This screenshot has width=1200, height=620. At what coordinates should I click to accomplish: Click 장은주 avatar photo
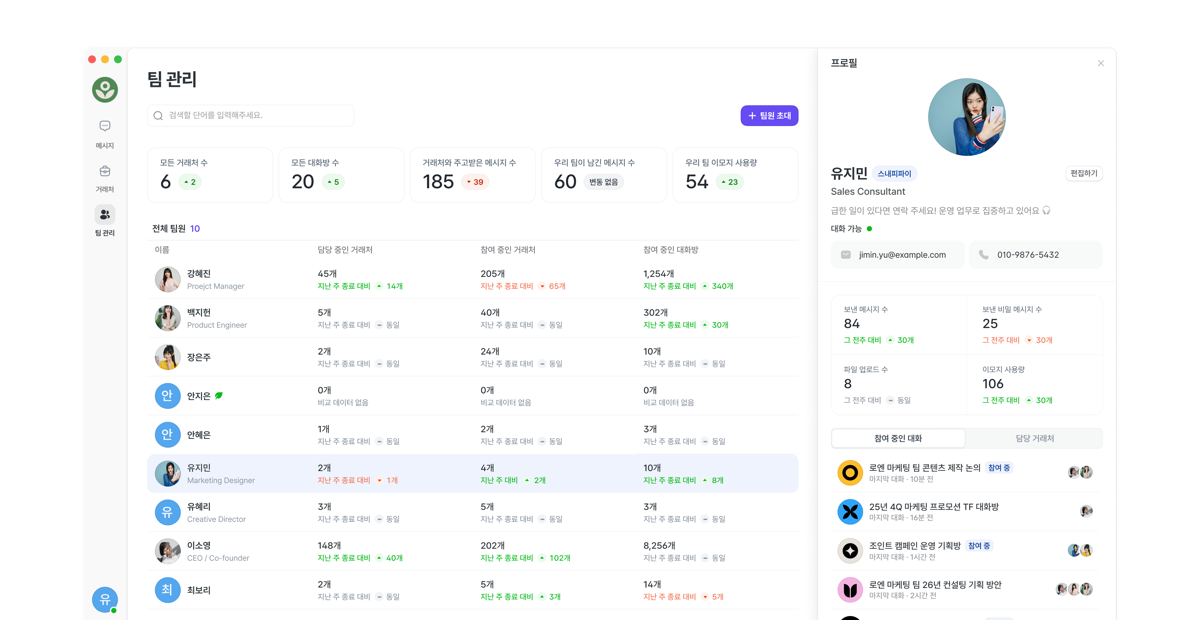tap(168, 357)
